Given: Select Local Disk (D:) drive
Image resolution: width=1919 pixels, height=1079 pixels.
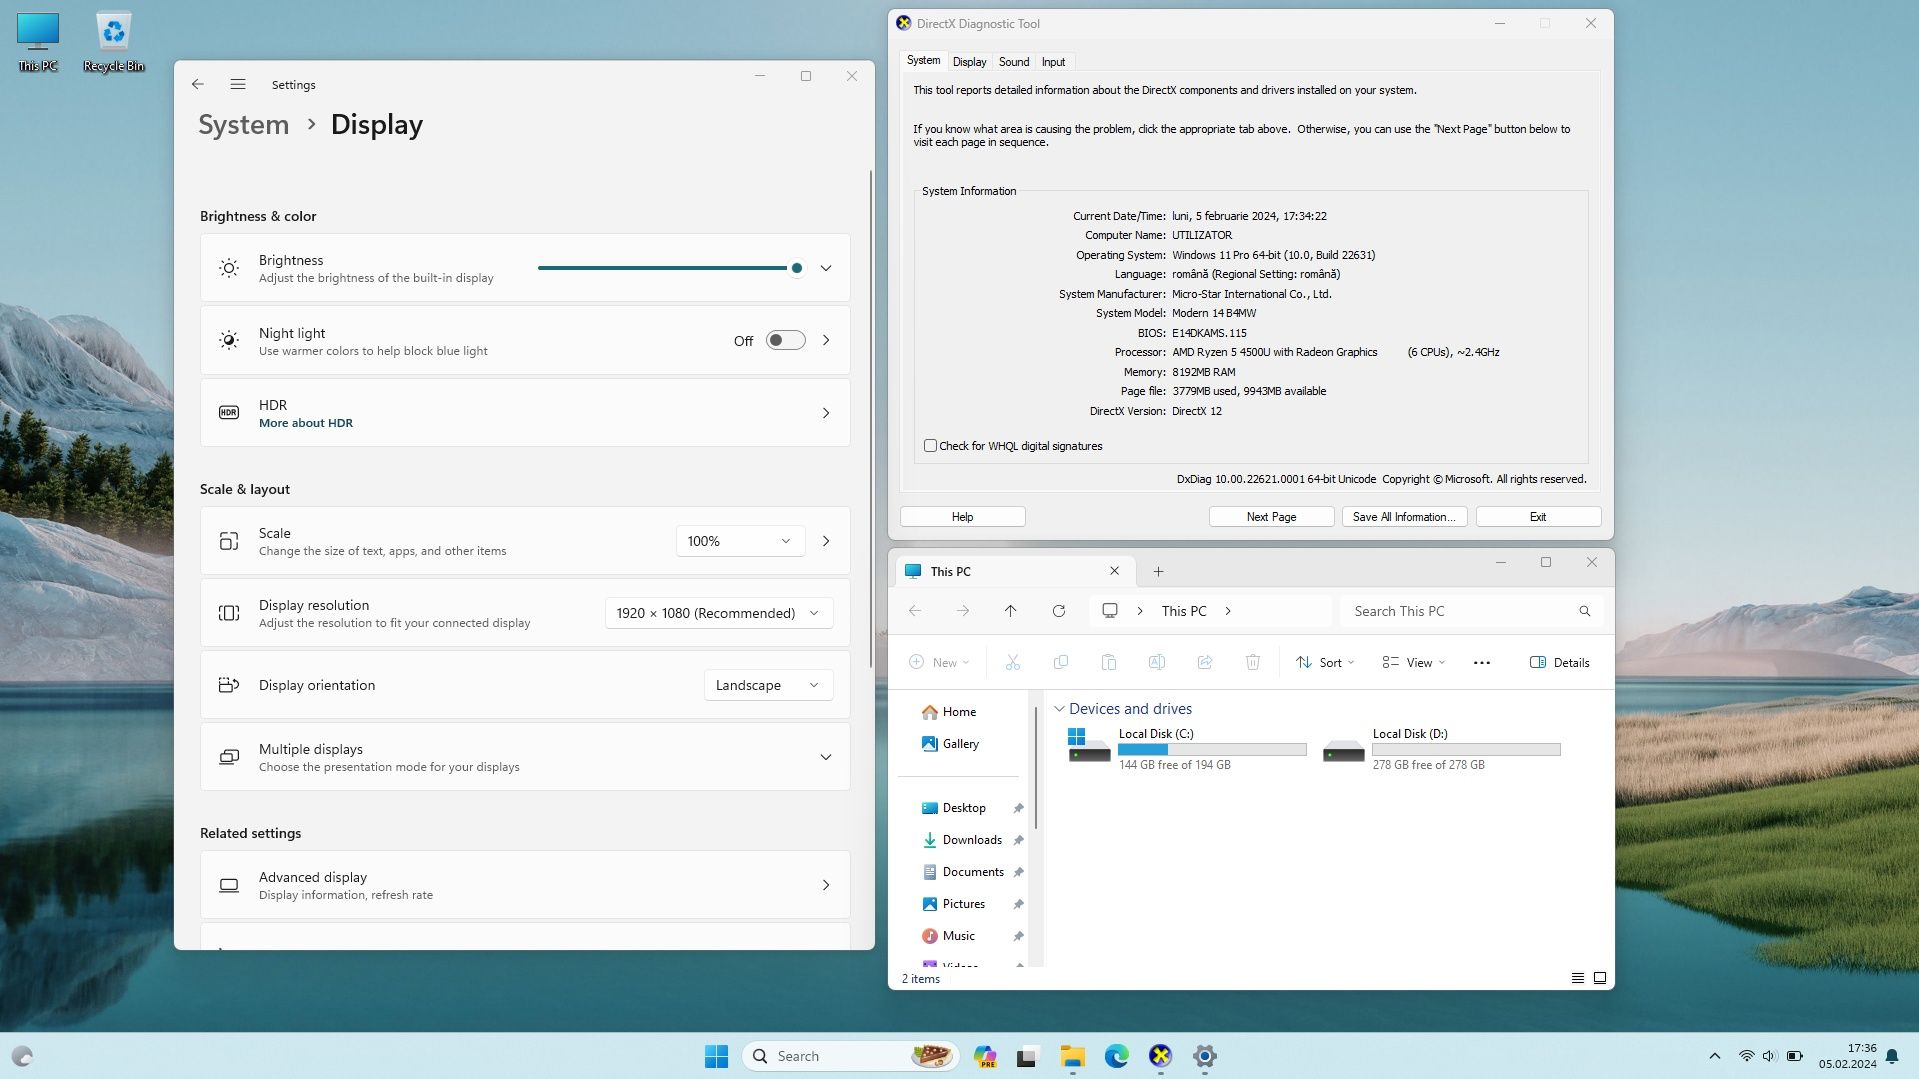Looking at the screenshot, I should pos(1441,749).
